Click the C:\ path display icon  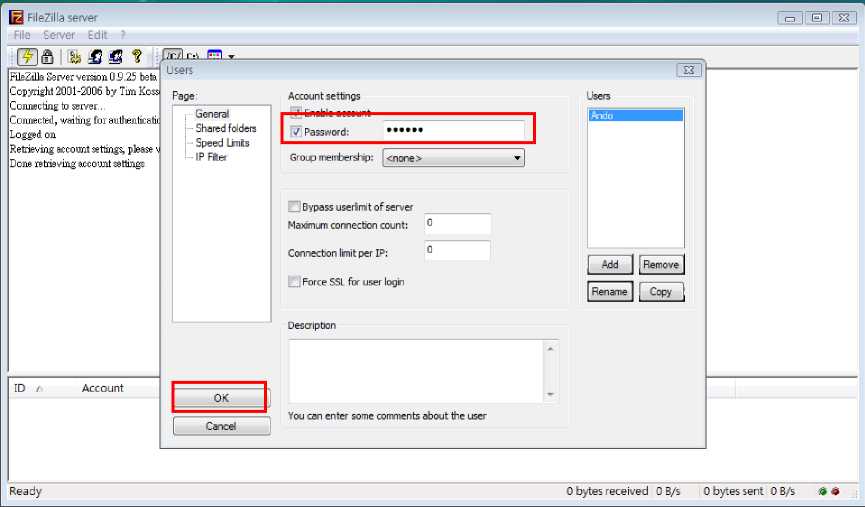click(x=193, y=58)
